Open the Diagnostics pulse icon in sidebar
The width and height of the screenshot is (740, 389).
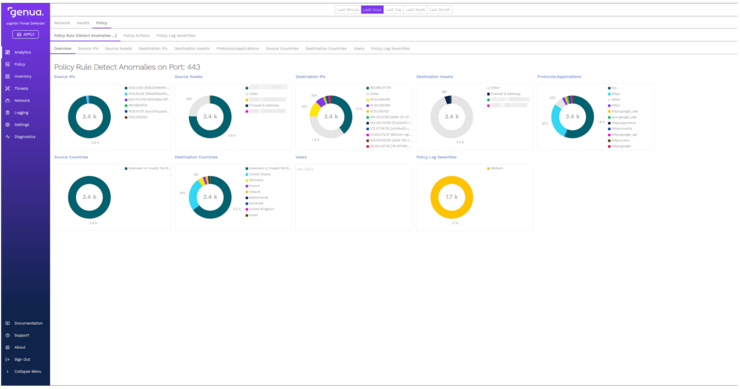[8, 137]
